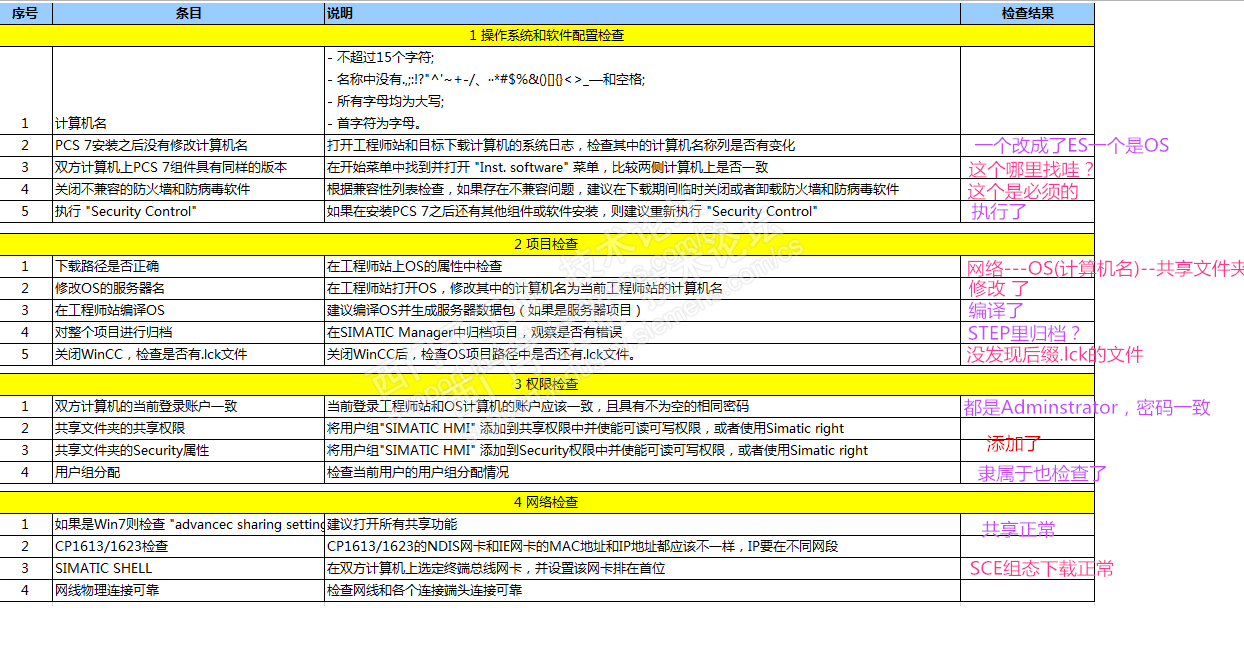Click description 在双方计算机上选定终端总线网卡
Screen dimensions: 1244x649
[x=496, y=568]
